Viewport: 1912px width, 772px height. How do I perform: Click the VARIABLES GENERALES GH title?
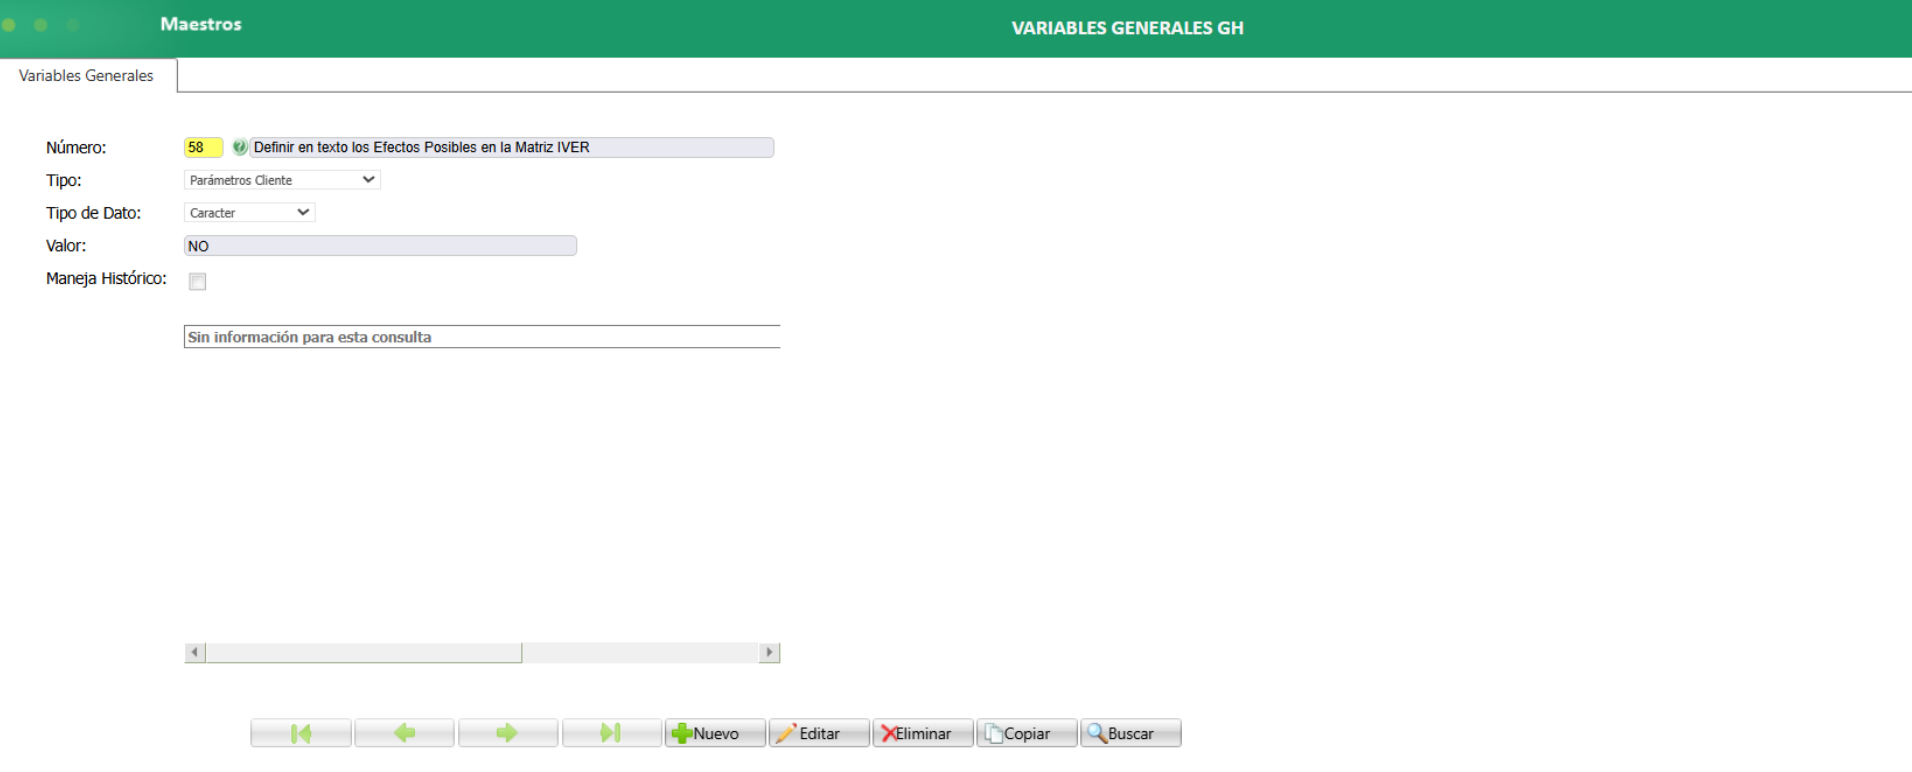point(1127,28)
